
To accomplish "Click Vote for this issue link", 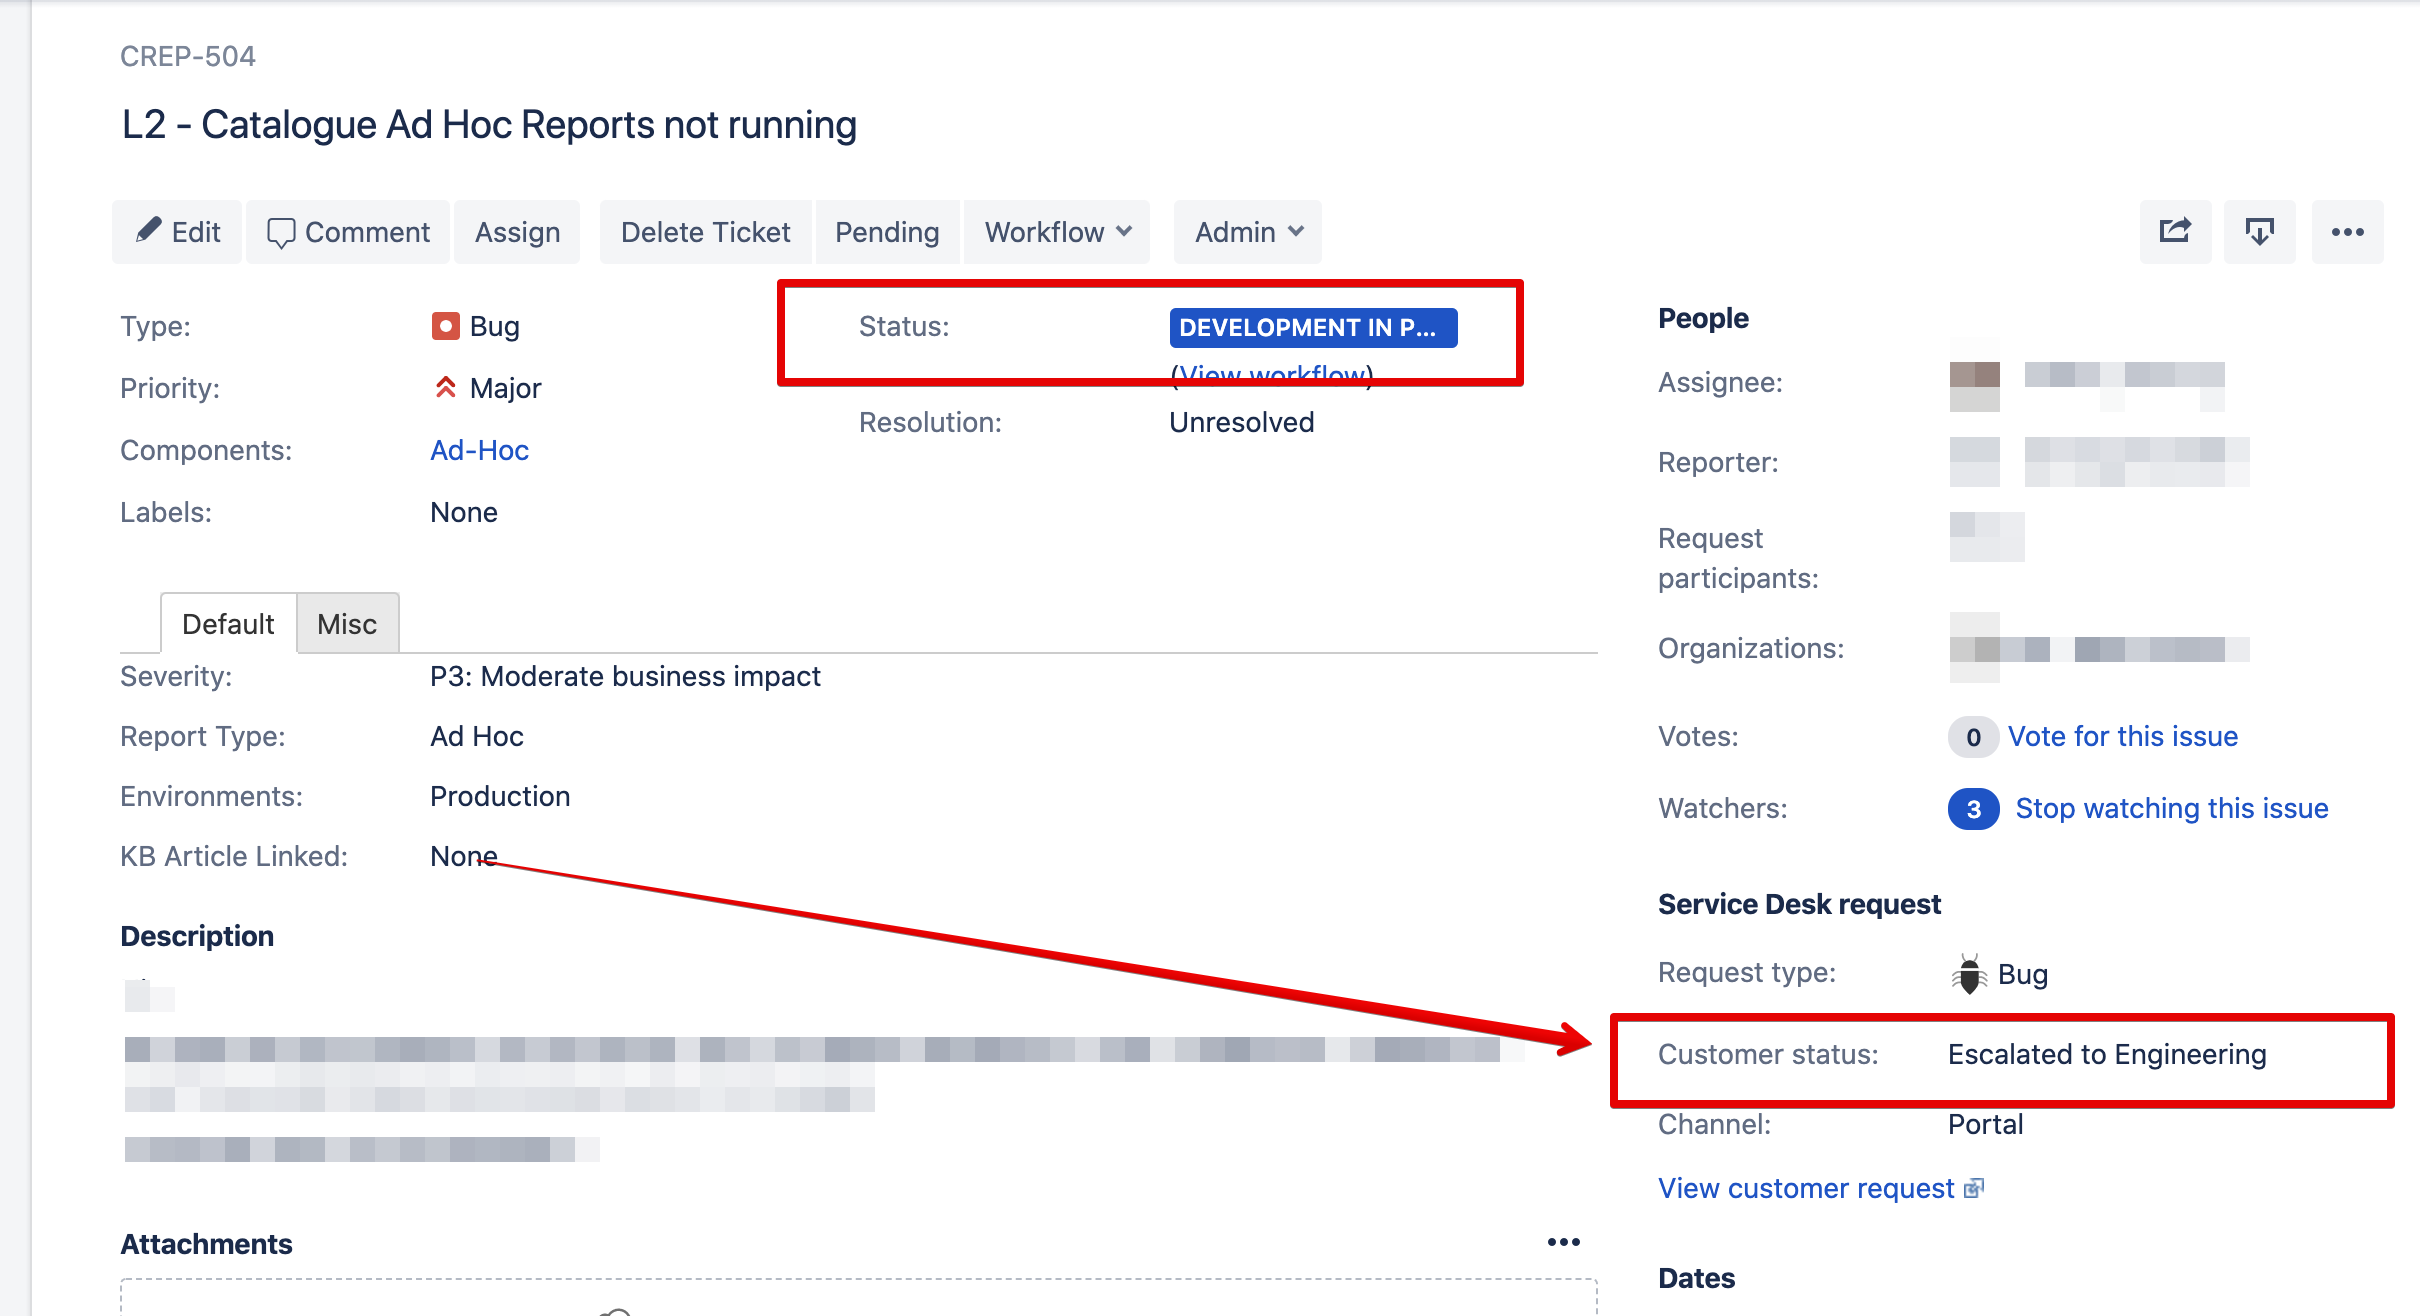I will (x=2122, y=736).
